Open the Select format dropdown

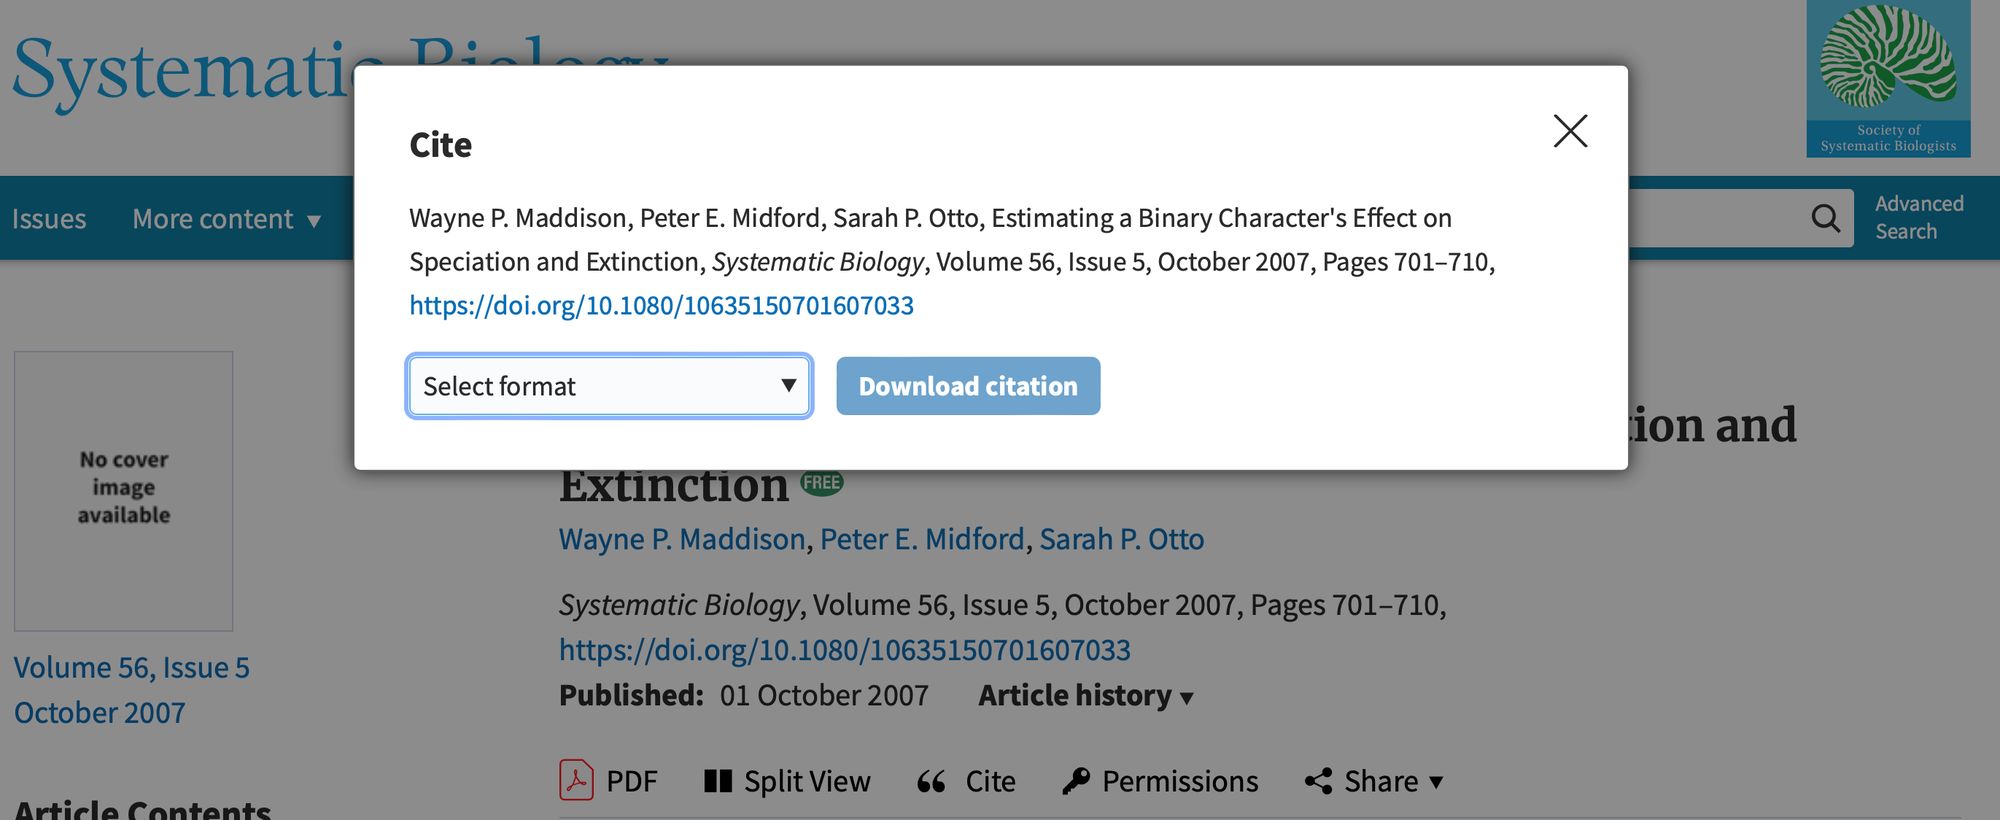click(x=609, y=386)
